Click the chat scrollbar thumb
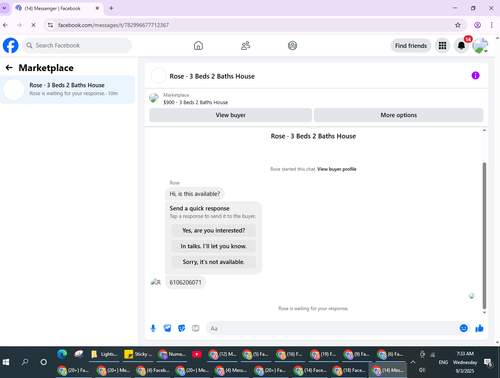The width and height of the screenshot is (500, 378). tap(484, 235)
